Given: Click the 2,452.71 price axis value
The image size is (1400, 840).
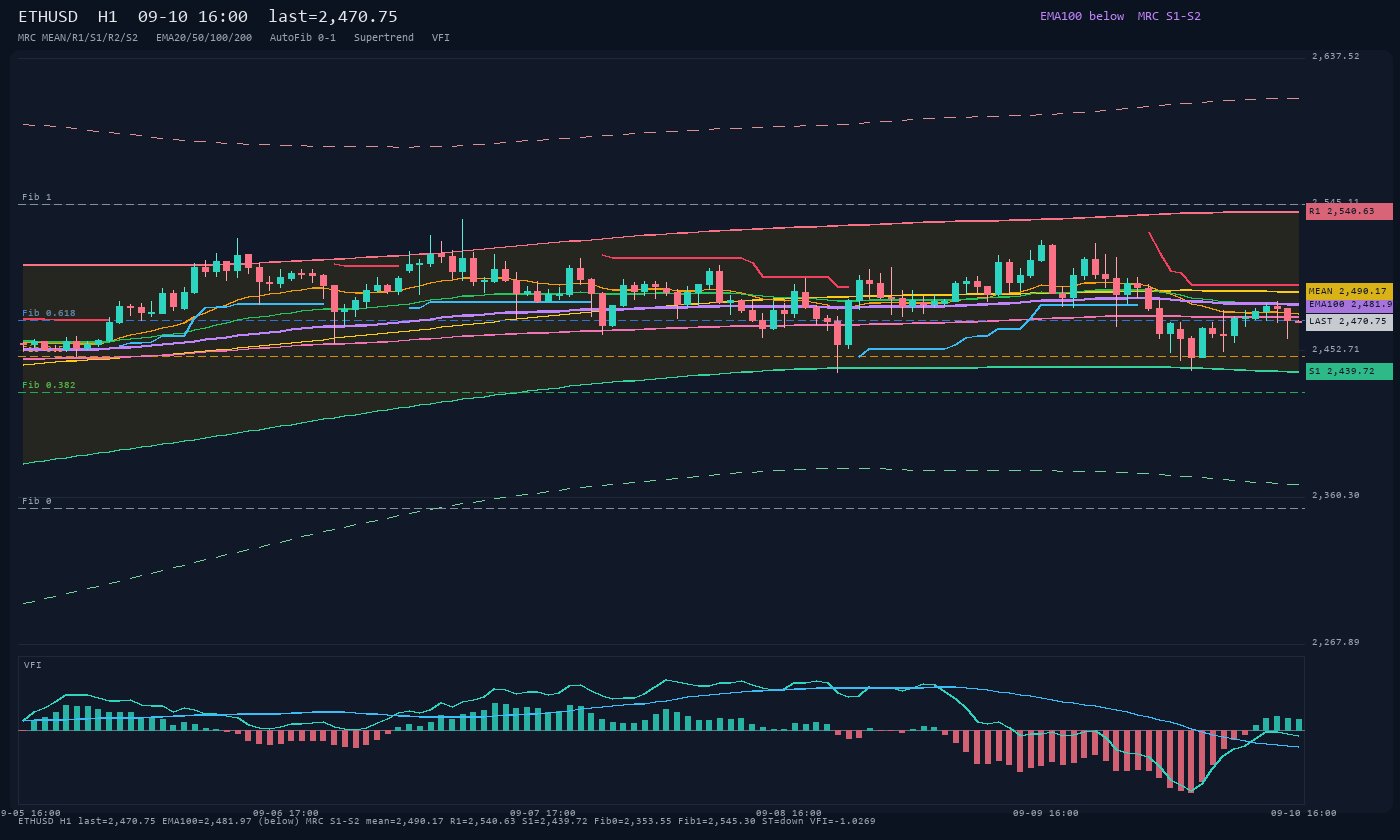Looking at the screenshot, I should (x=1336, y=349).
